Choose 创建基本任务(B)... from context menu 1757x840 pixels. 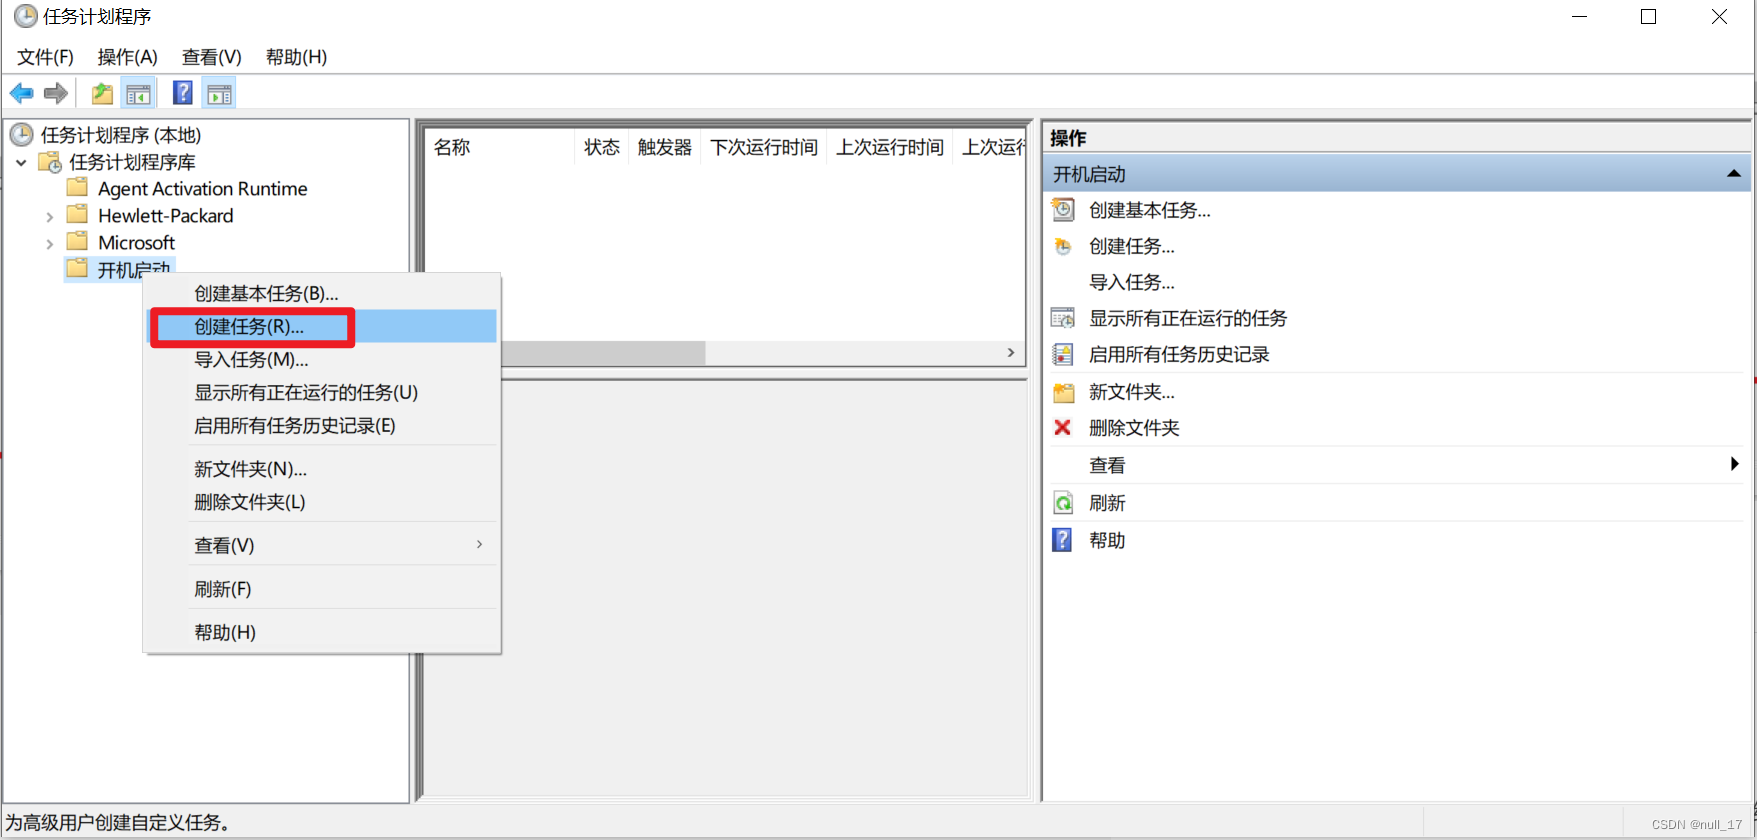coord(322,293)
